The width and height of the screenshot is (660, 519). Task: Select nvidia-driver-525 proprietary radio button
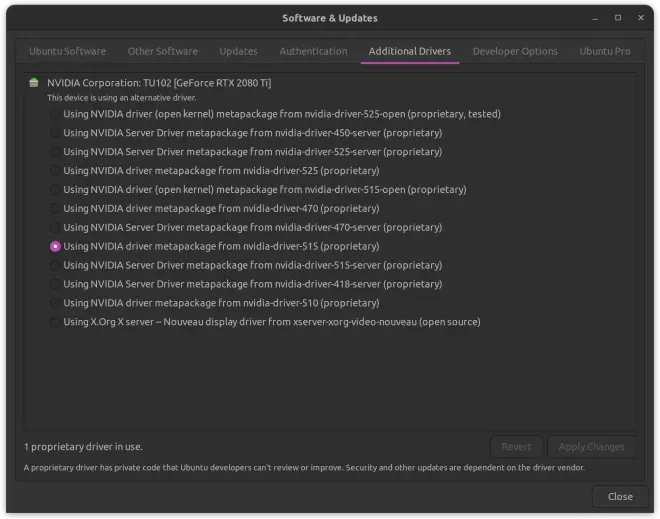55,171
